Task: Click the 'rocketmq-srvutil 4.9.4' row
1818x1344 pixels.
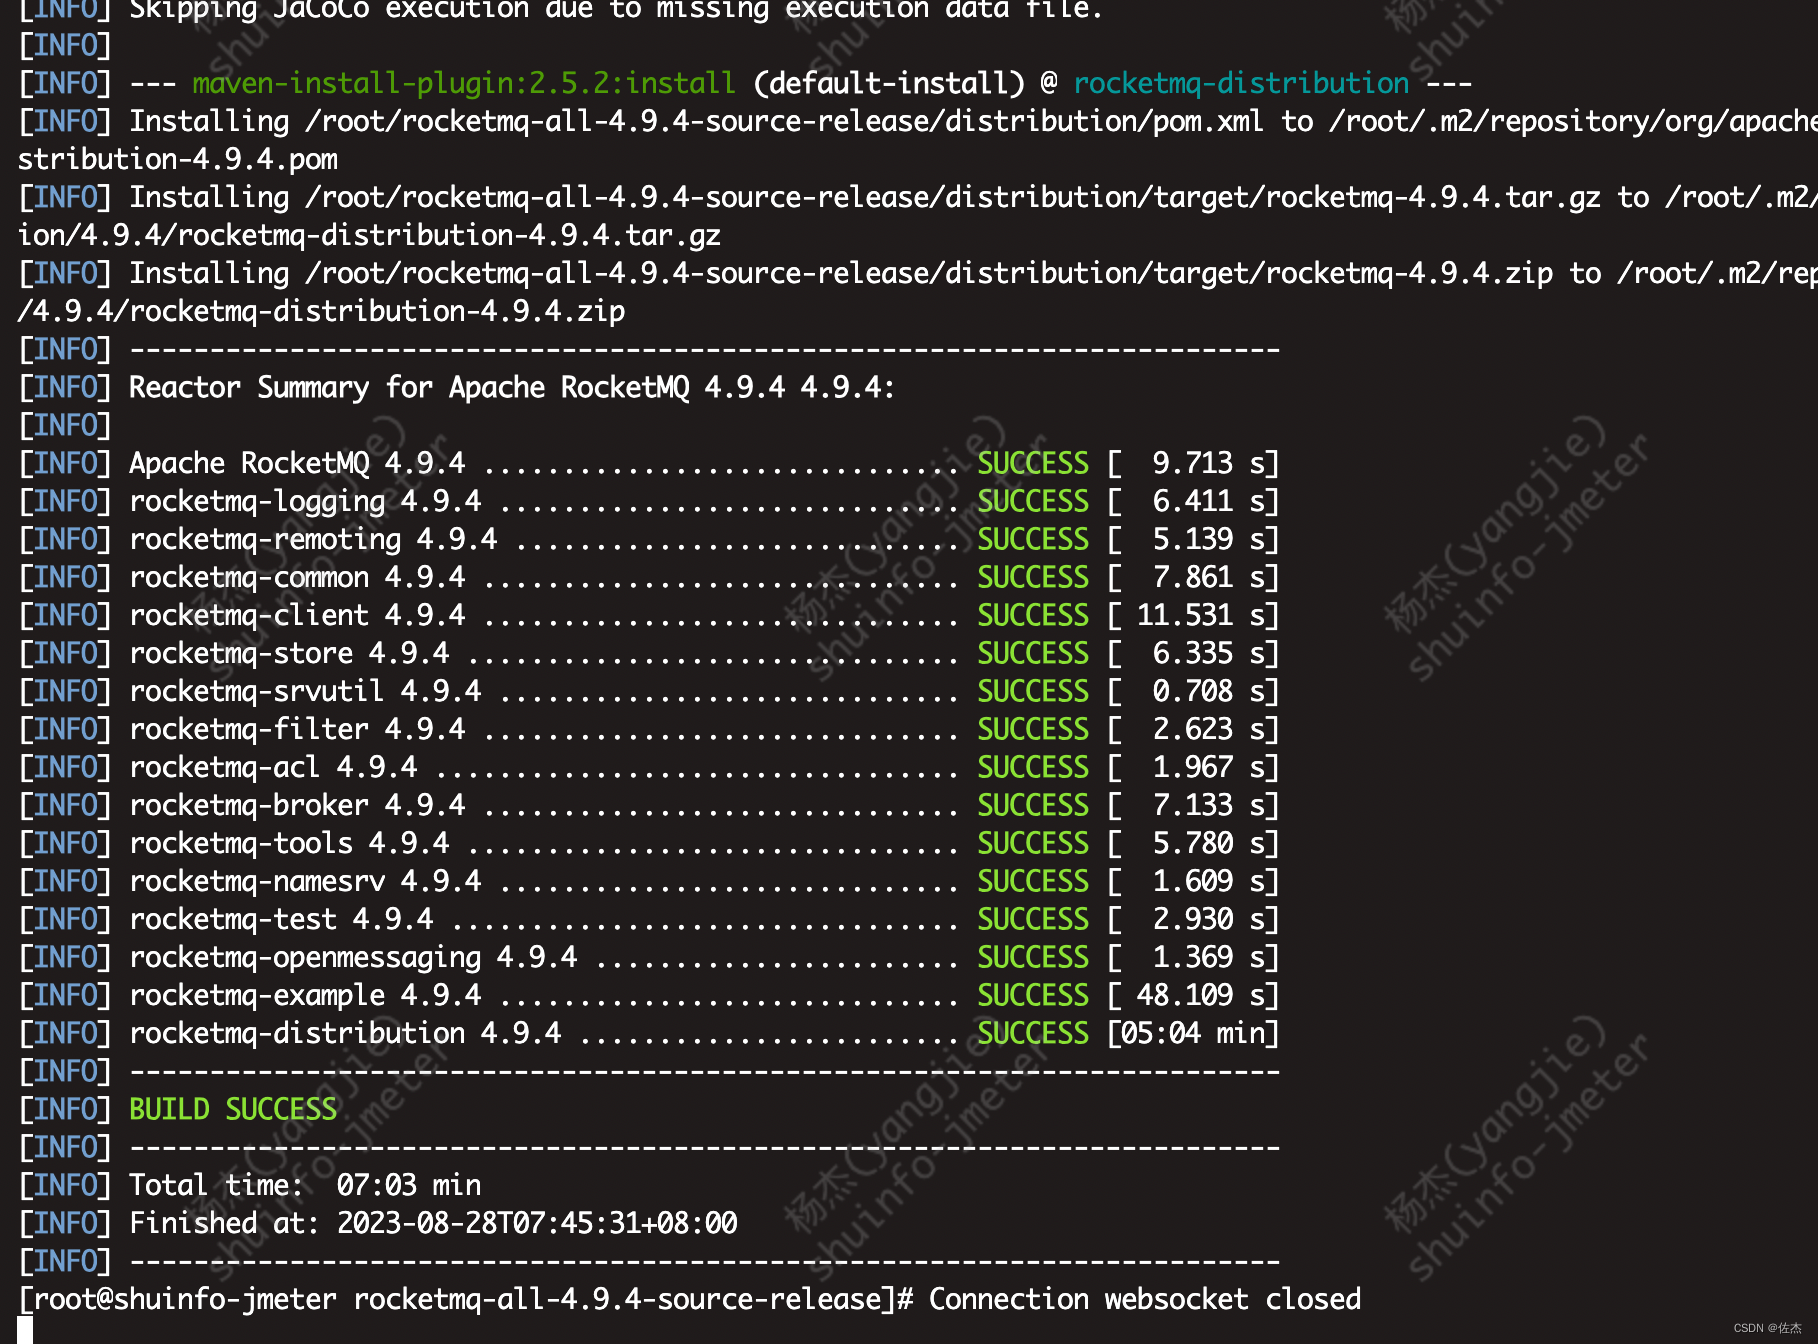Action: pyautogui.click(x=650, y=691)
